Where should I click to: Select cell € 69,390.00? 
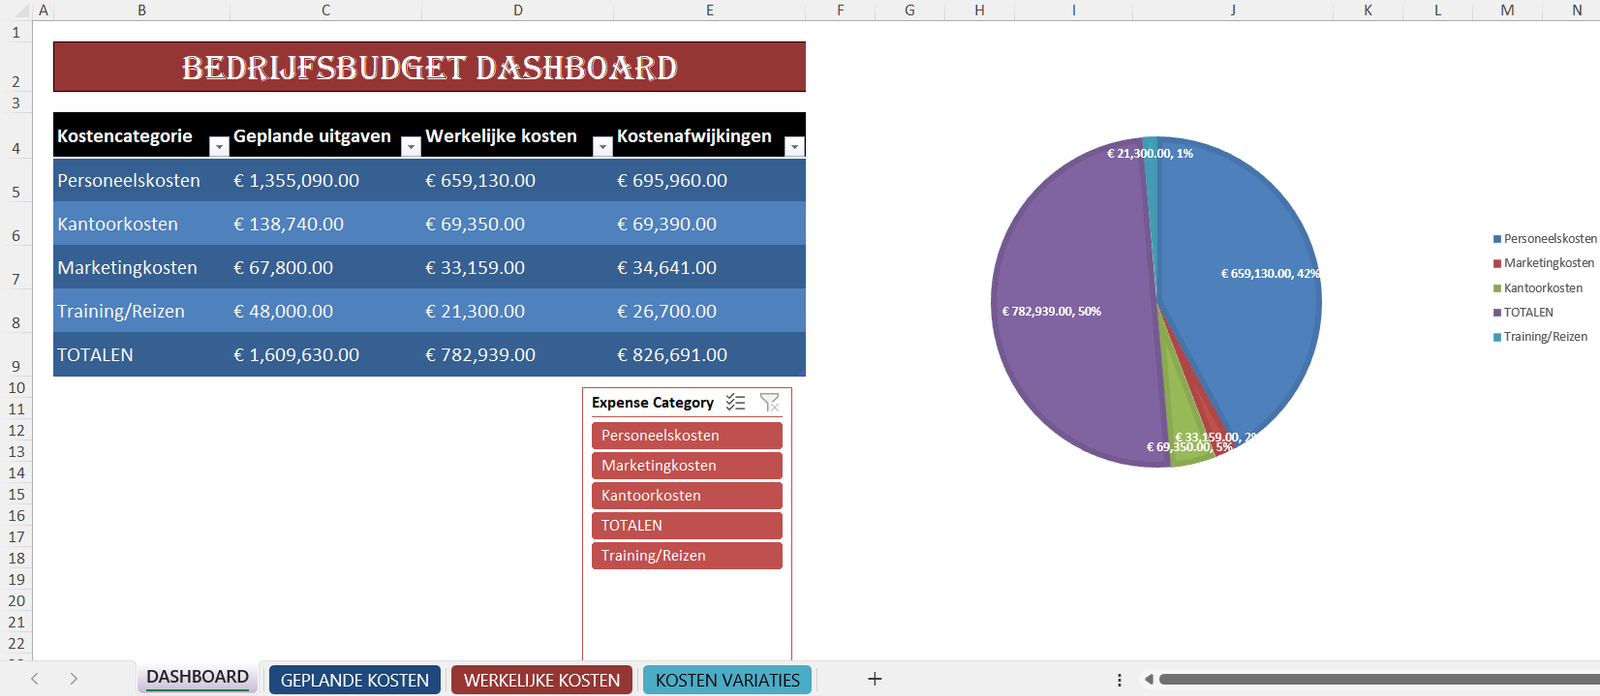coord(710,224)
